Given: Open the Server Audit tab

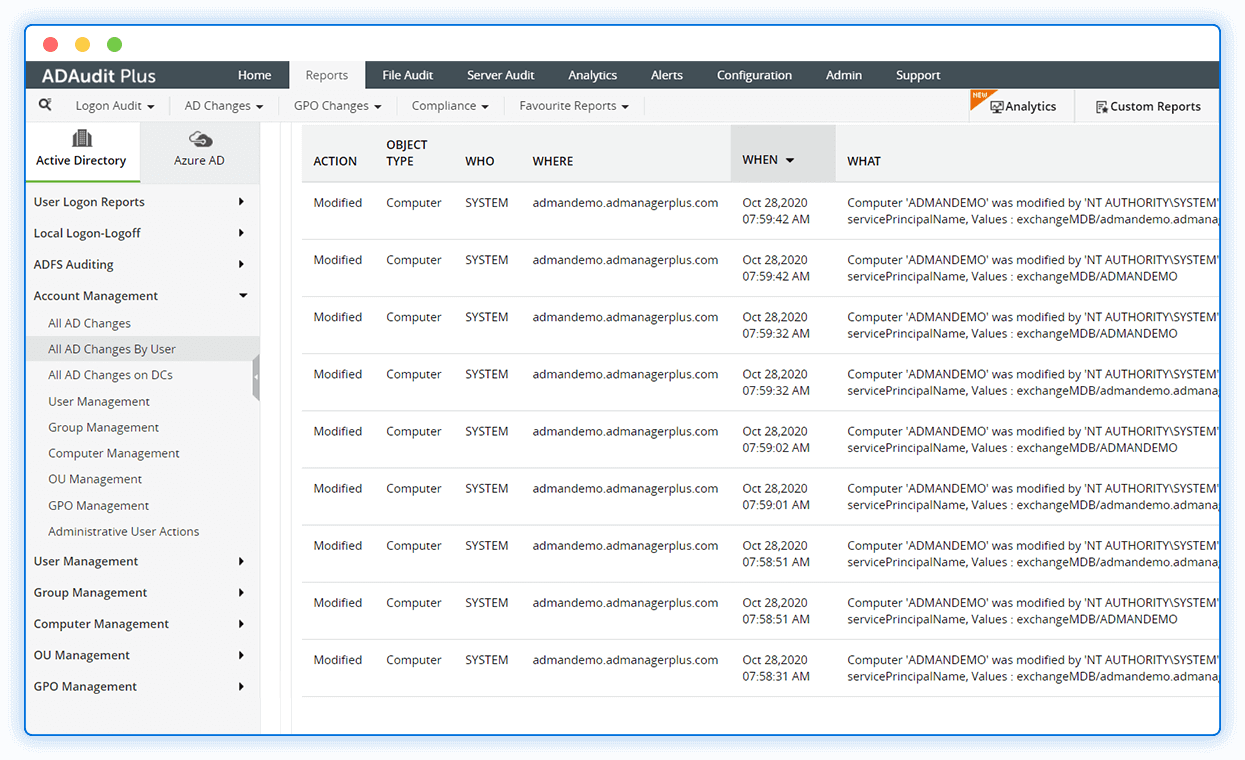Looking at the screenshot, I should [x=500, y=75].
